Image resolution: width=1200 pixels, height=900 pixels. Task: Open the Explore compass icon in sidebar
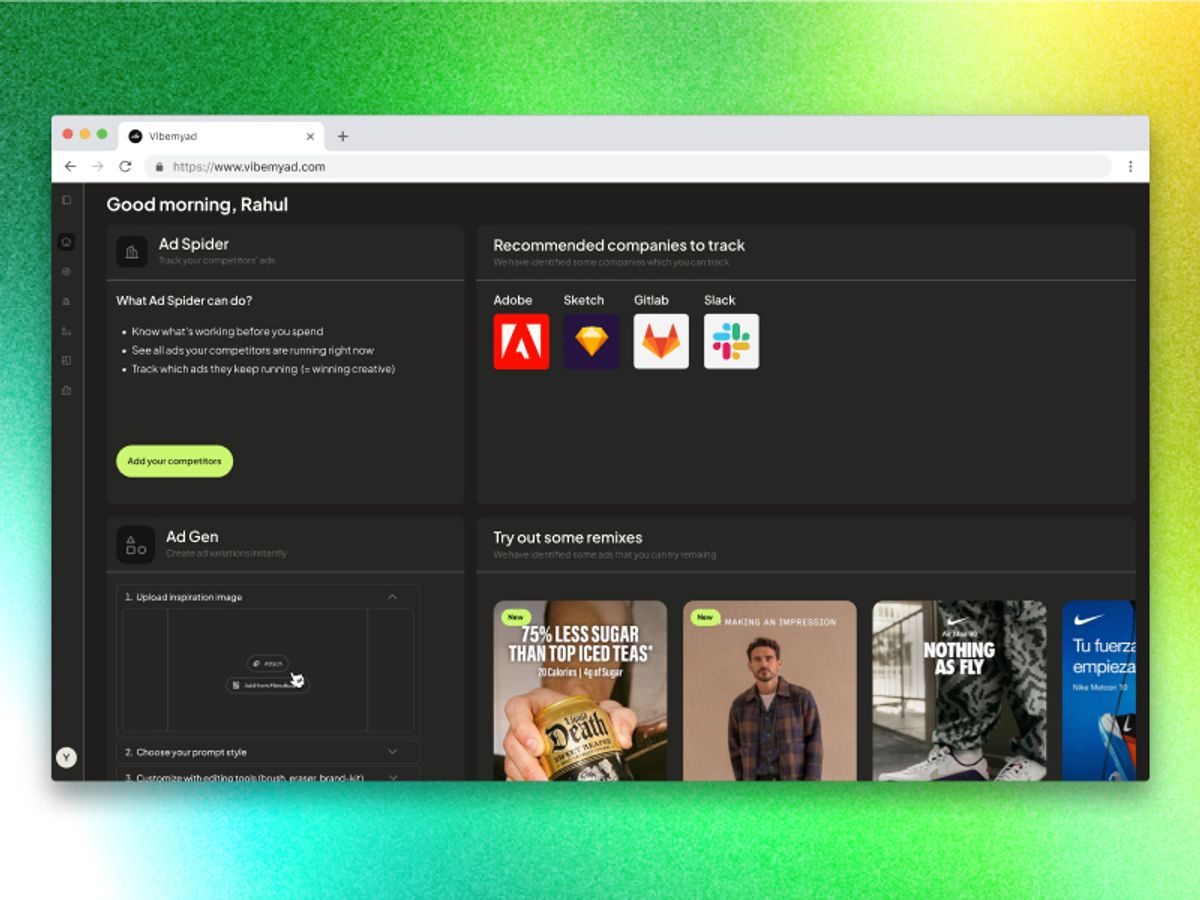tap(66, 271)
